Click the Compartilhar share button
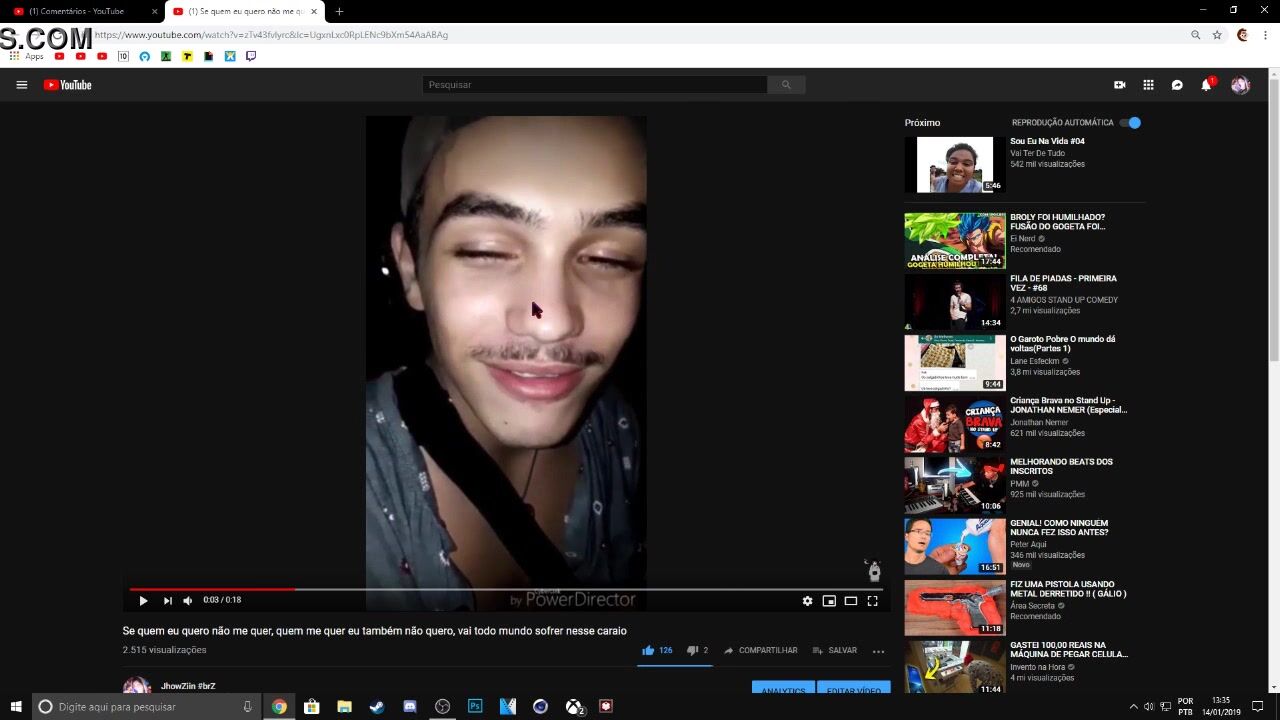The width and height of the screenshot is (1280, 720). (760, 650)
